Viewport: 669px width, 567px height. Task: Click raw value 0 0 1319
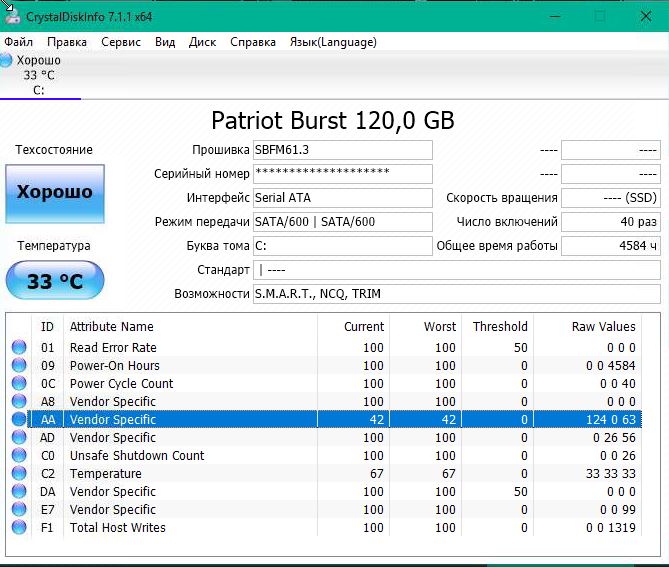tap(611, 527)
